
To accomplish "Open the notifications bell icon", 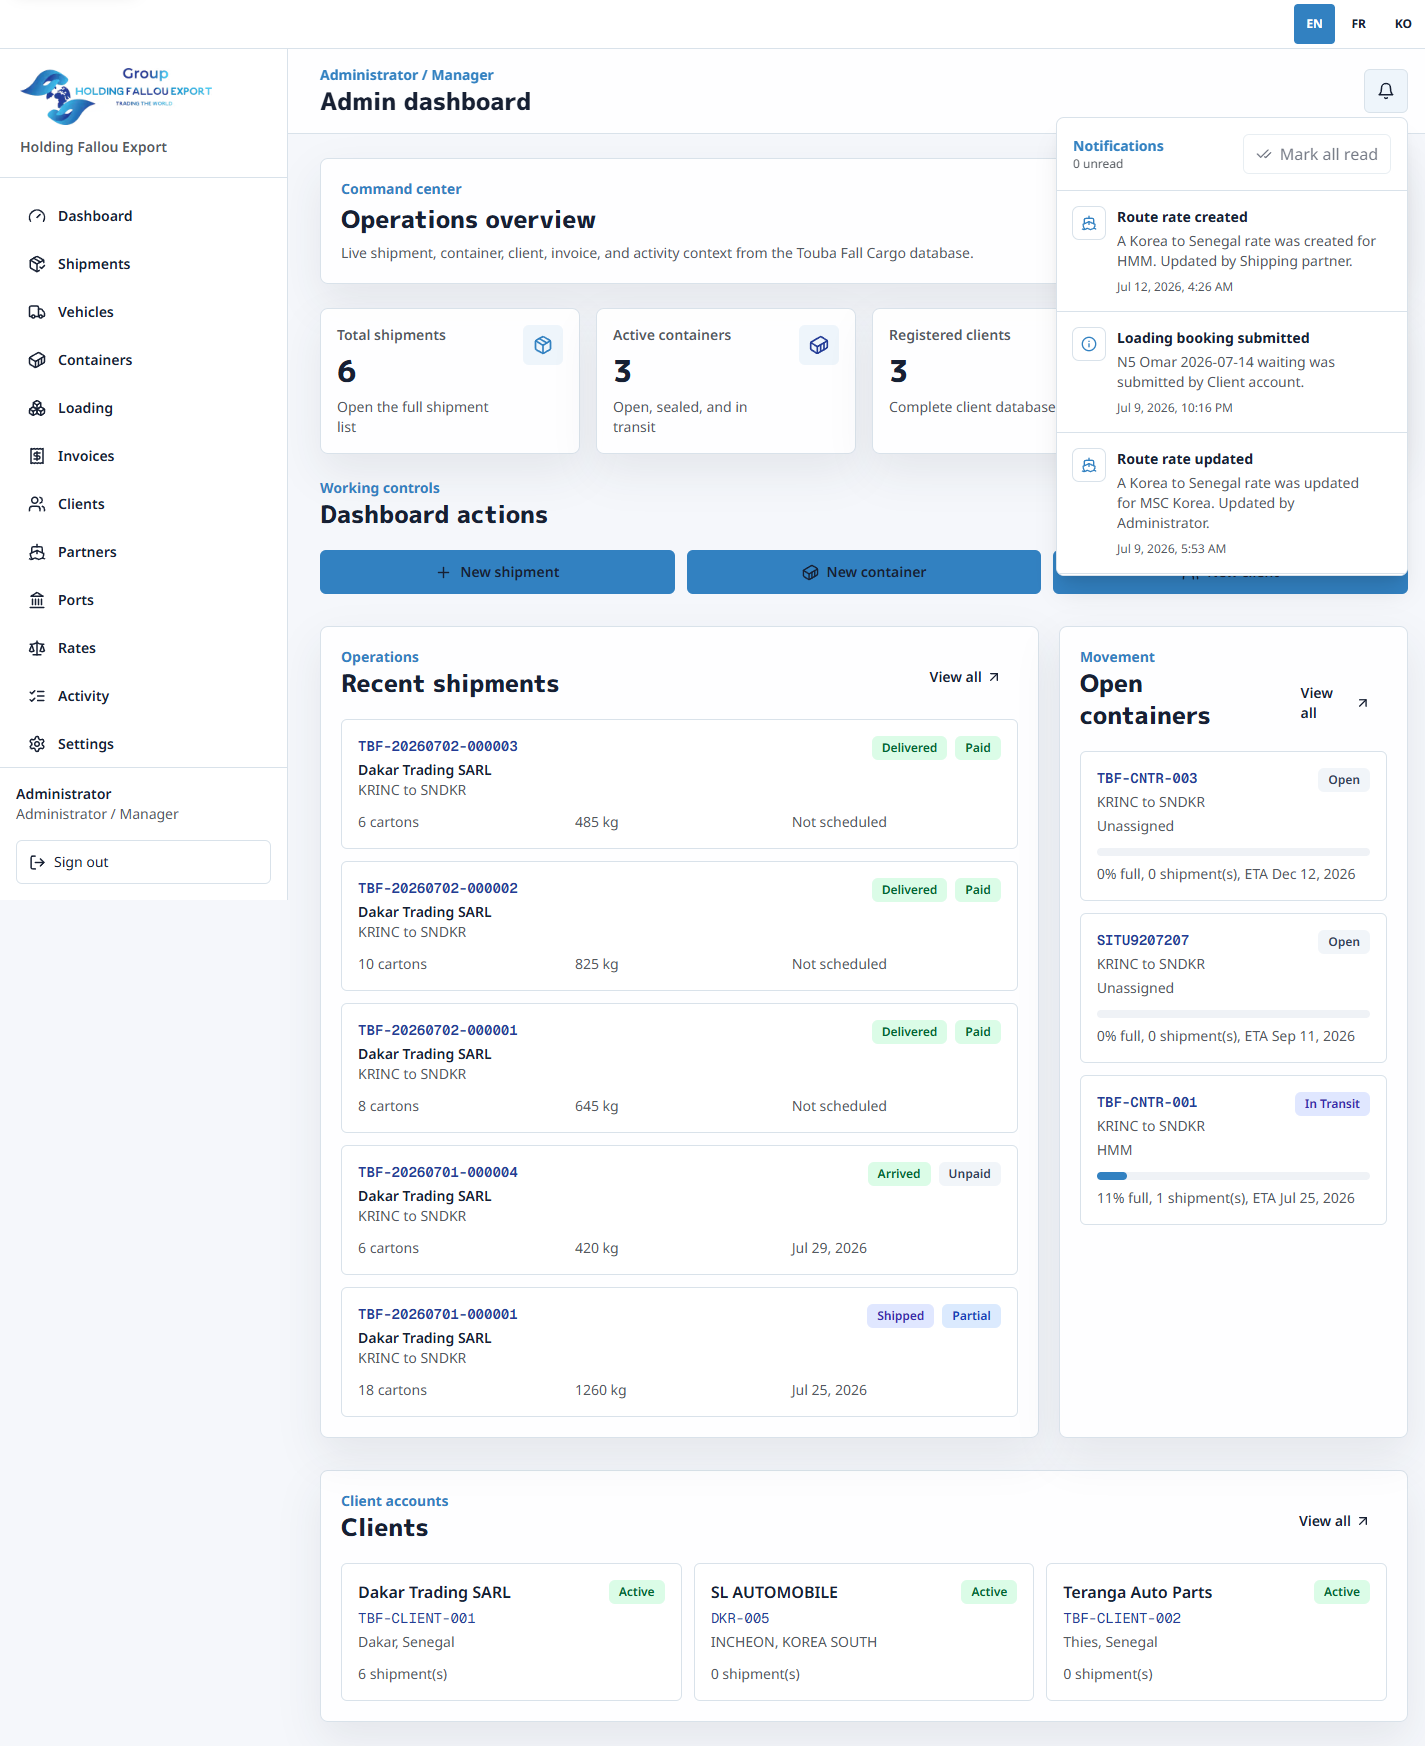I will [x=1385, y=91].
